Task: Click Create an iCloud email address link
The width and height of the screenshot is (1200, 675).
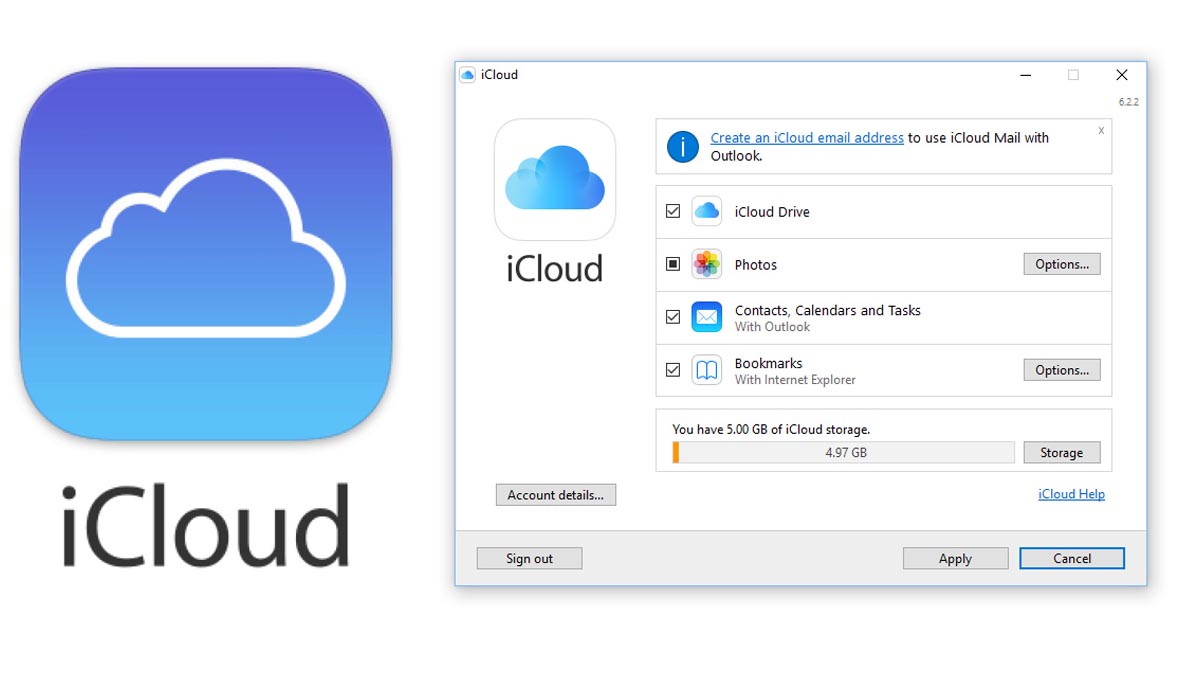Action: tap(807, 138)
